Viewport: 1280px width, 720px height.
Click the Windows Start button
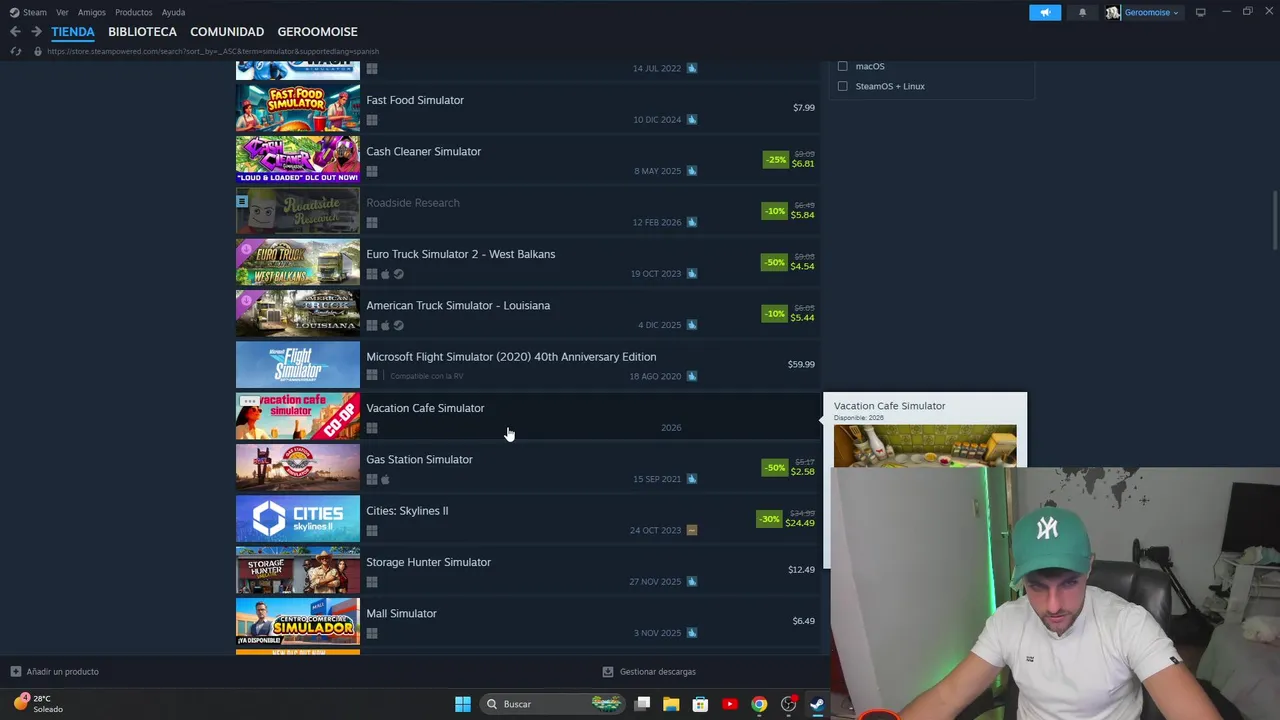pyautogui.click(x=462, y=704)
